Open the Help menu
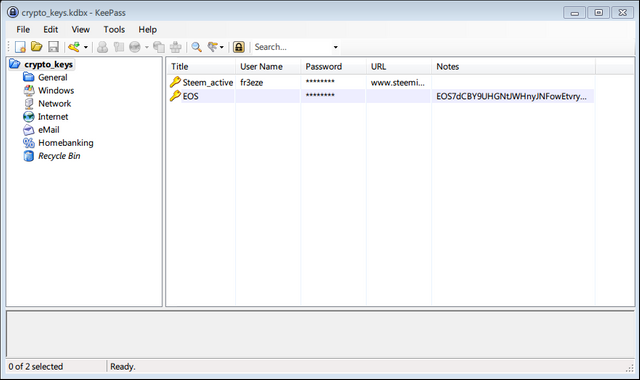 tap(147, 29)
